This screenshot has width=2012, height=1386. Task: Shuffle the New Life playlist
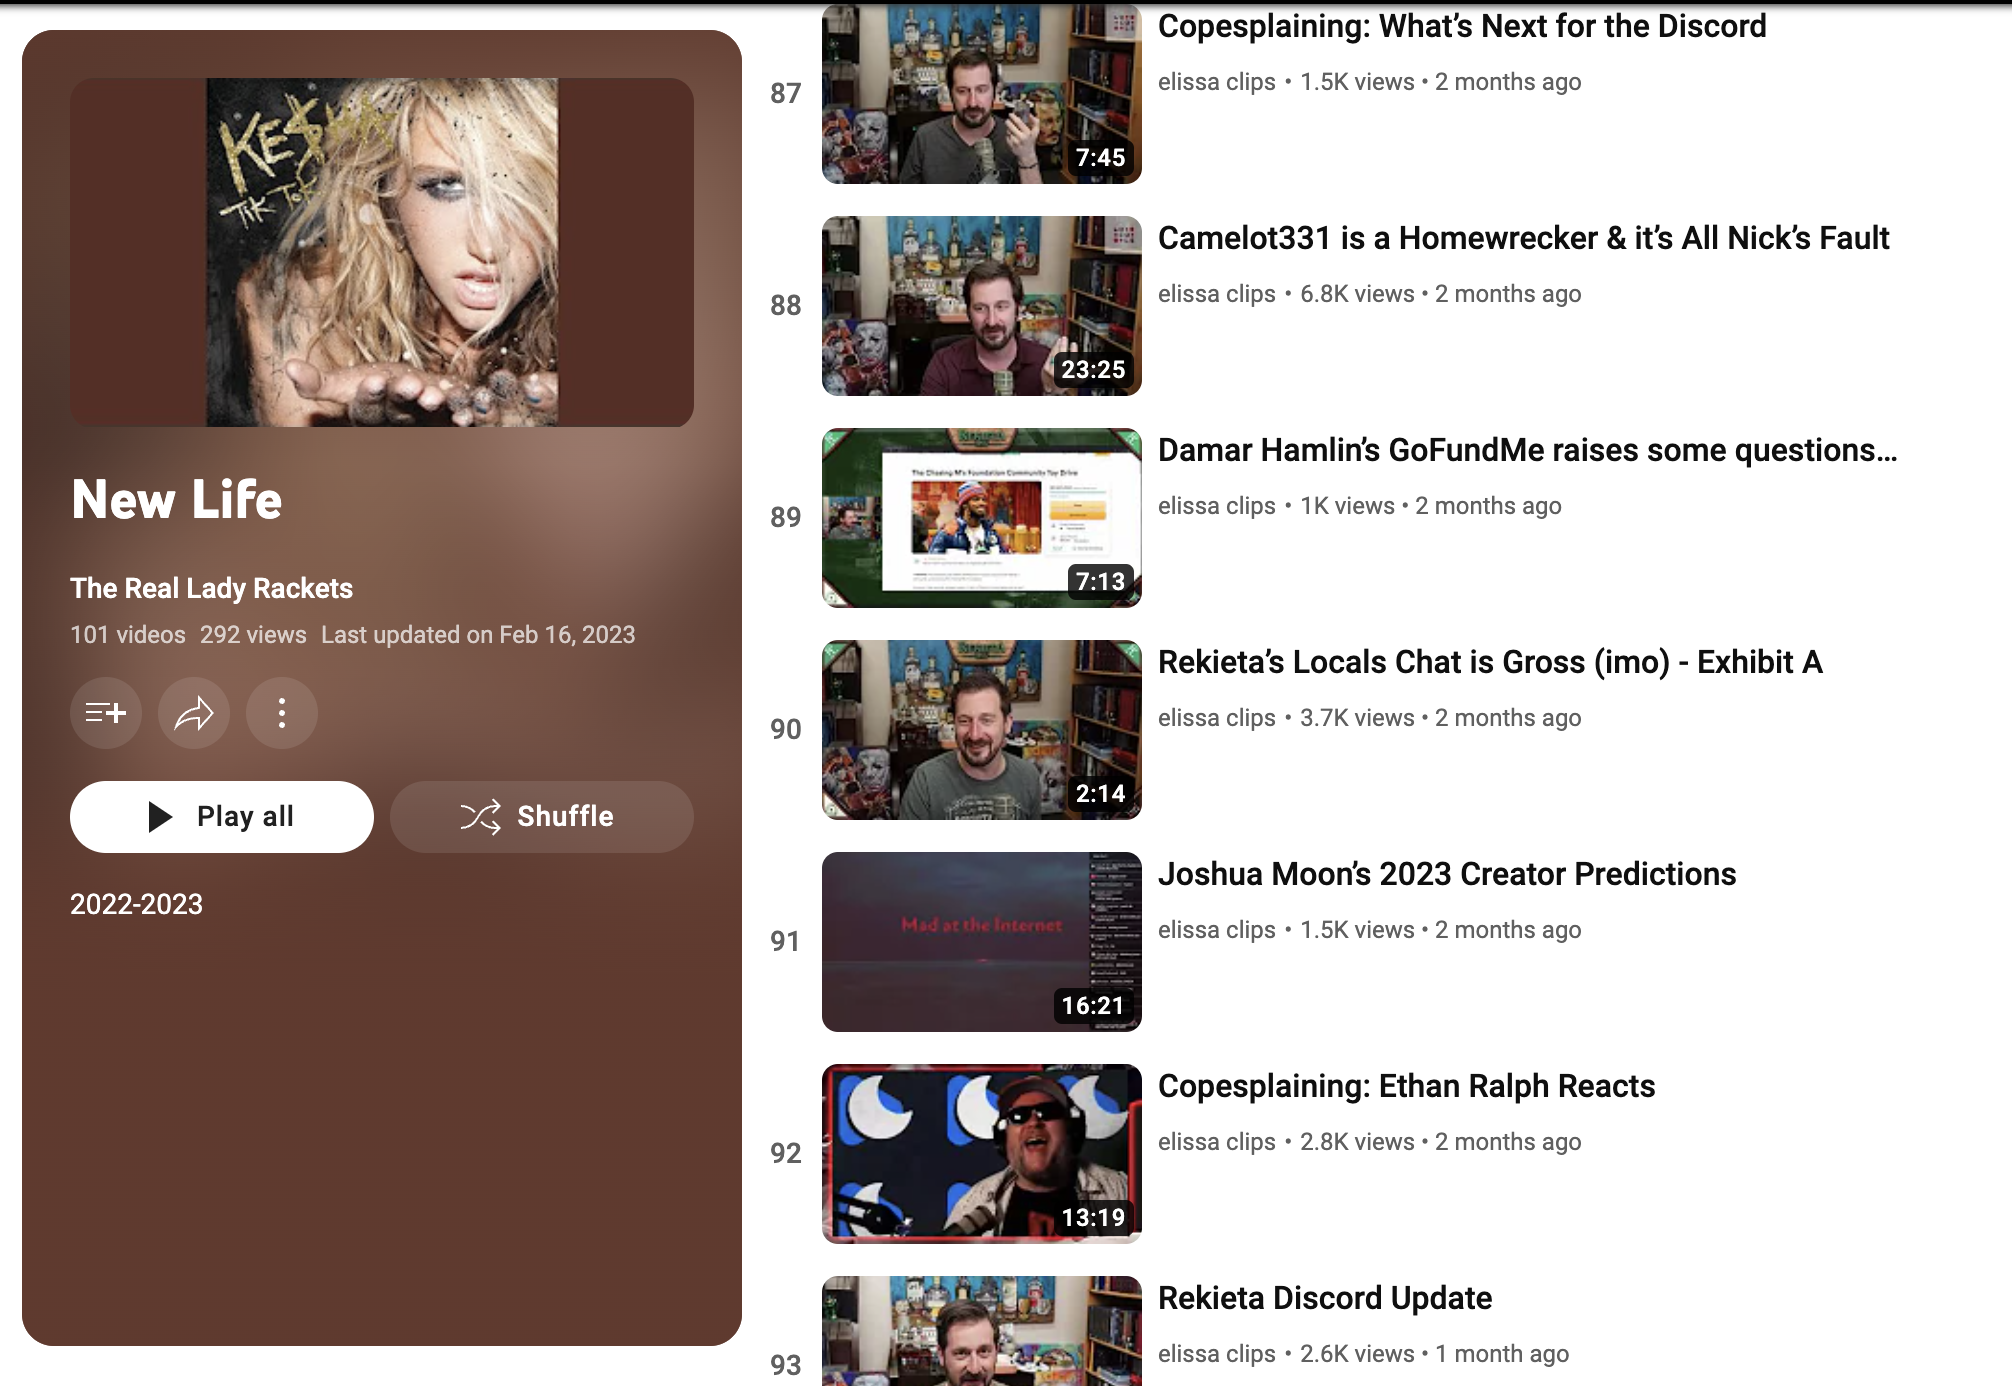click(x=542, y=817)
